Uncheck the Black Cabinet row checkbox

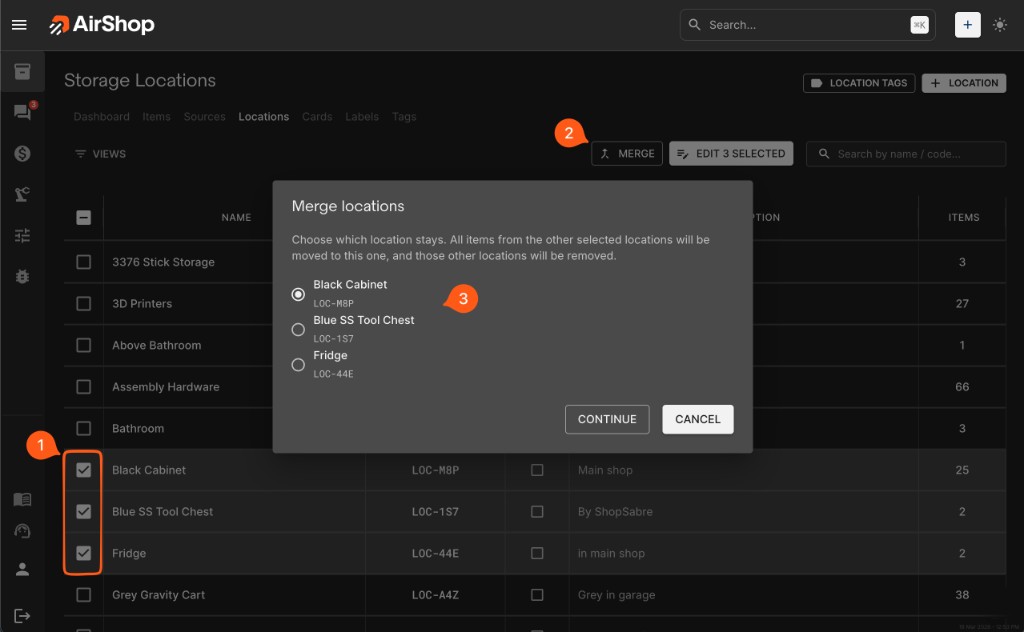click(x=84, y=470)
